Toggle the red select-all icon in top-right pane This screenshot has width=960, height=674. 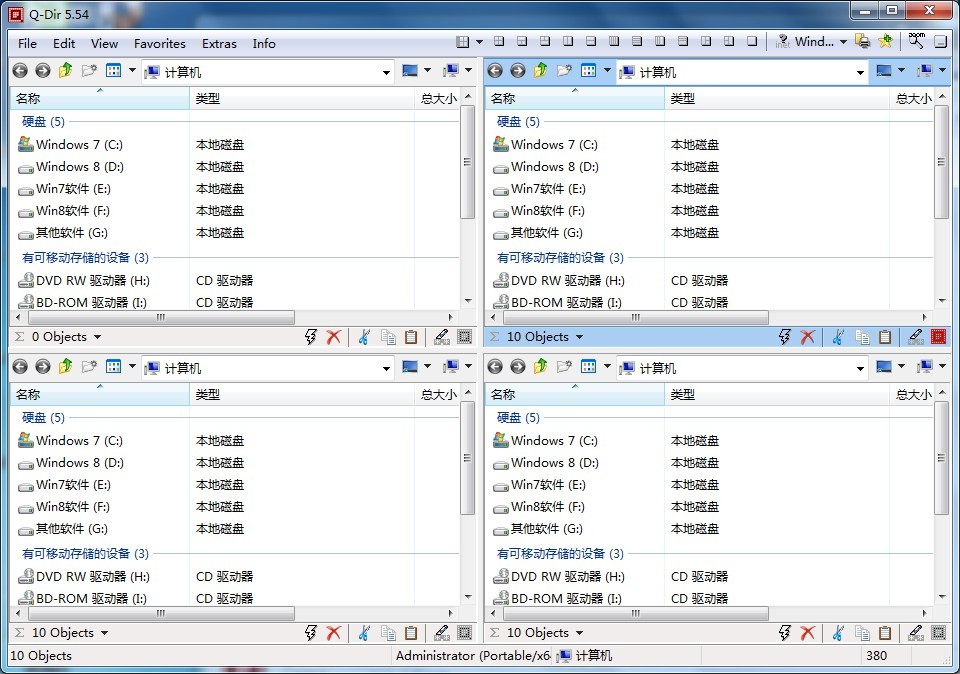[938, 337]
